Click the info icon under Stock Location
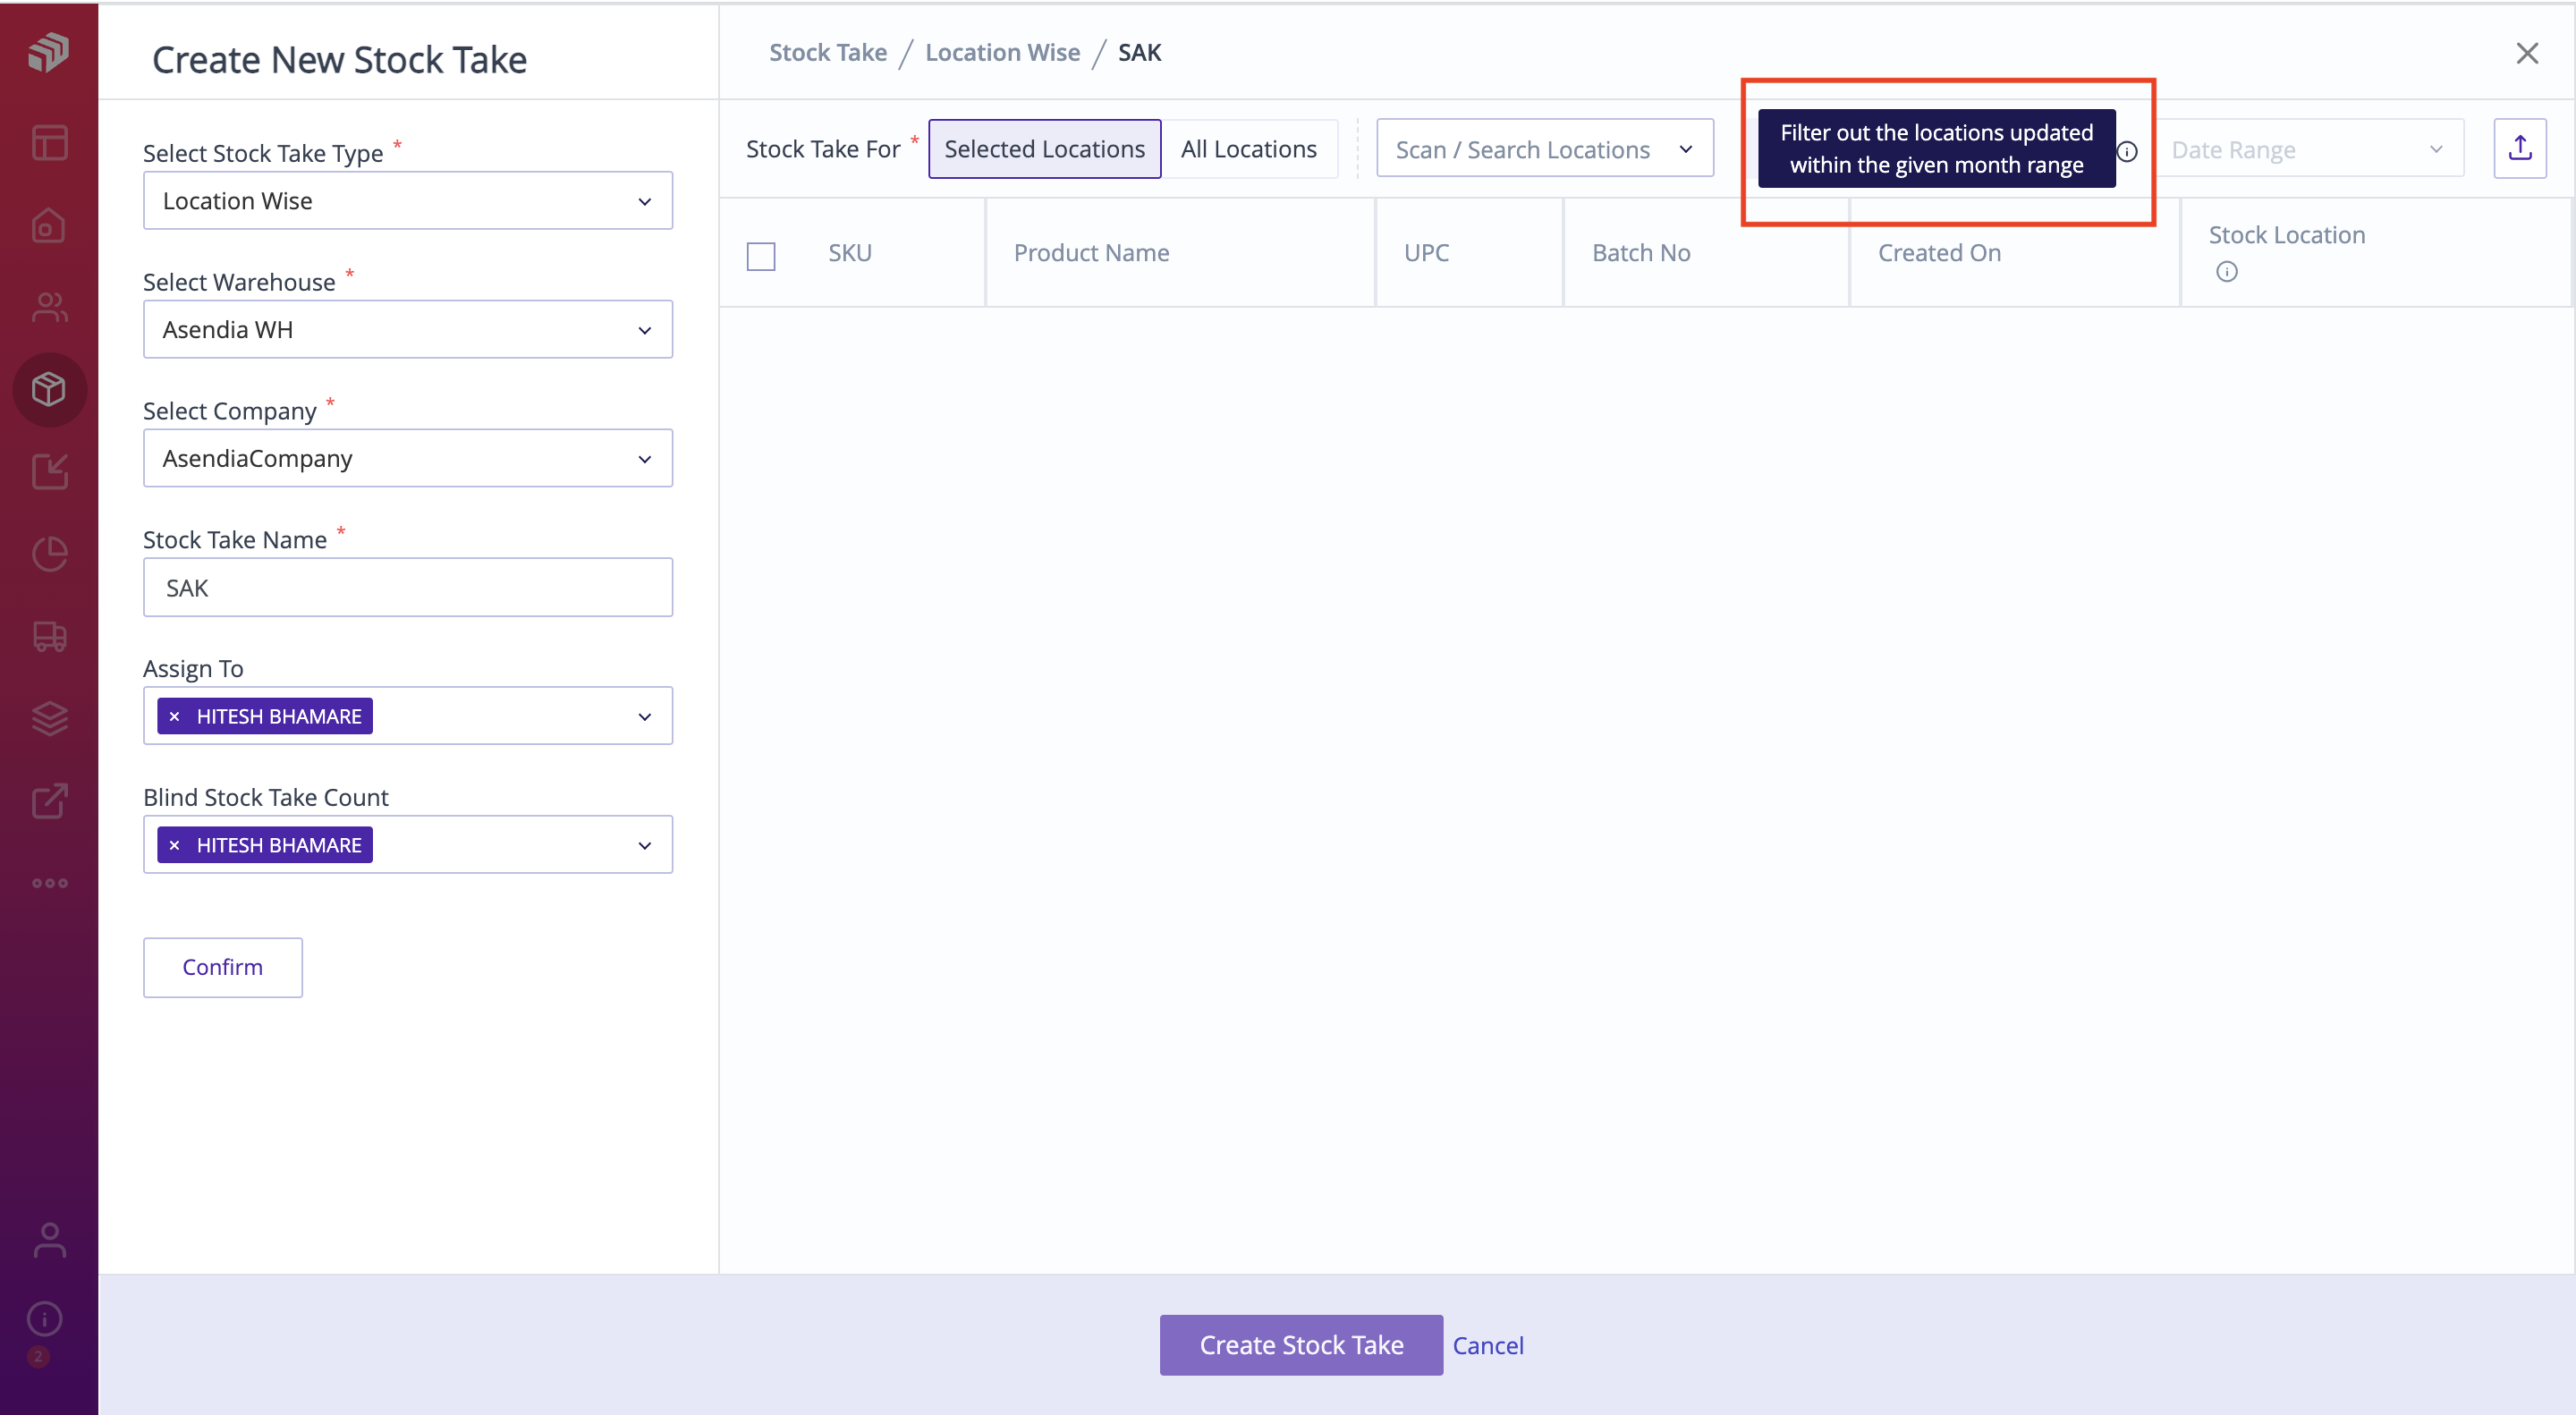Screen dimensions: 2576x1415 tap(2227, 272)
